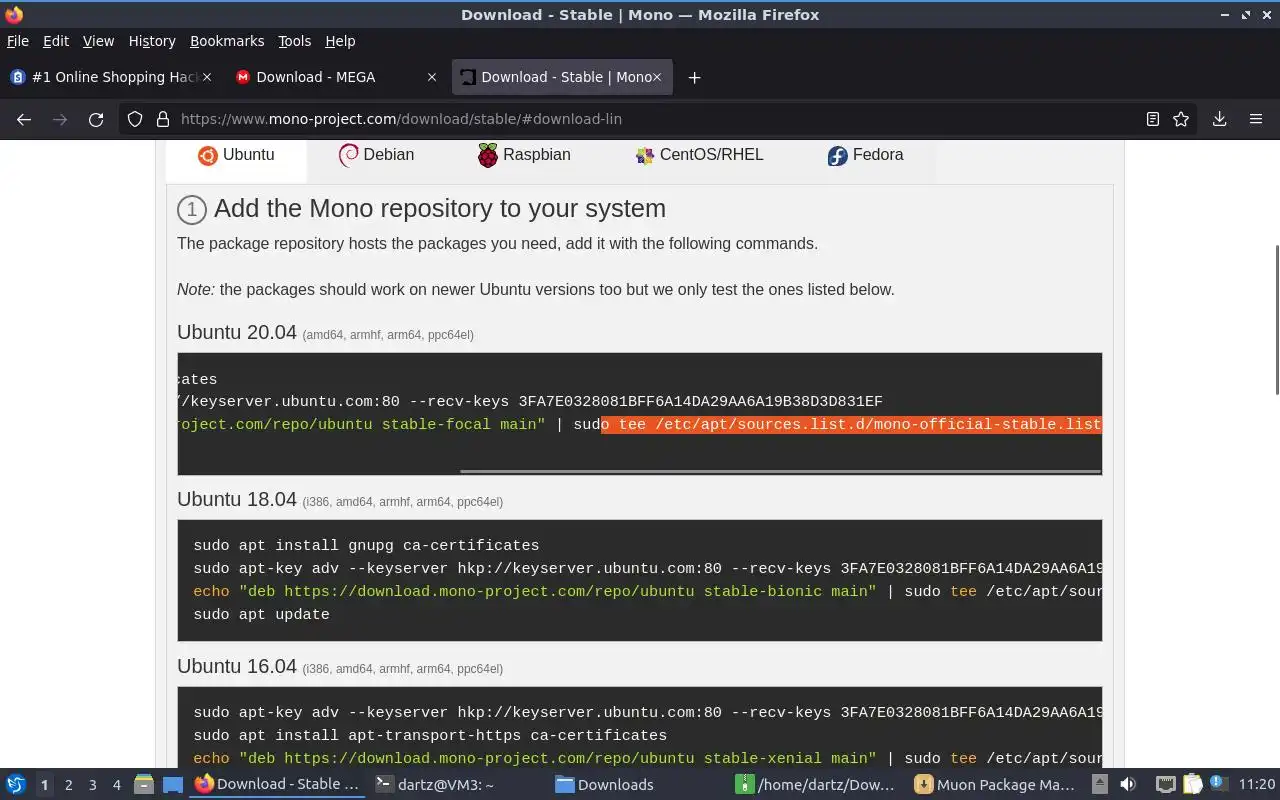Open the taskbar application launcher icon
Image resolution: width=1280 pixels, height=800 pixels.
pos(15,784)
